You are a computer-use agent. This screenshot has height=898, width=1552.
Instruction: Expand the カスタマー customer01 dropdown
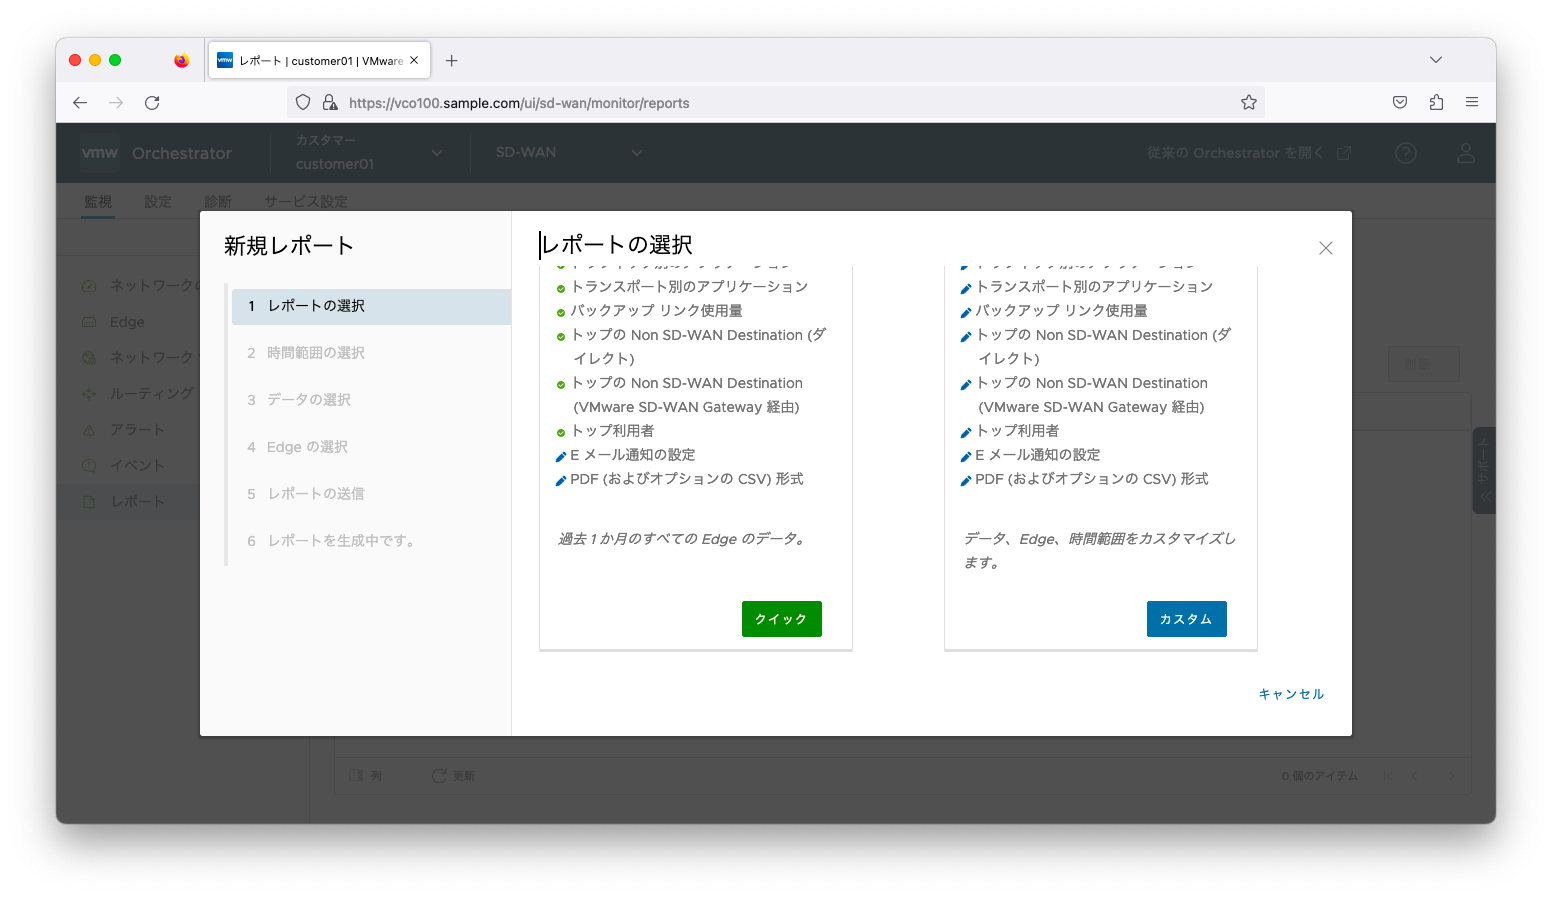(x=368, y=153)
